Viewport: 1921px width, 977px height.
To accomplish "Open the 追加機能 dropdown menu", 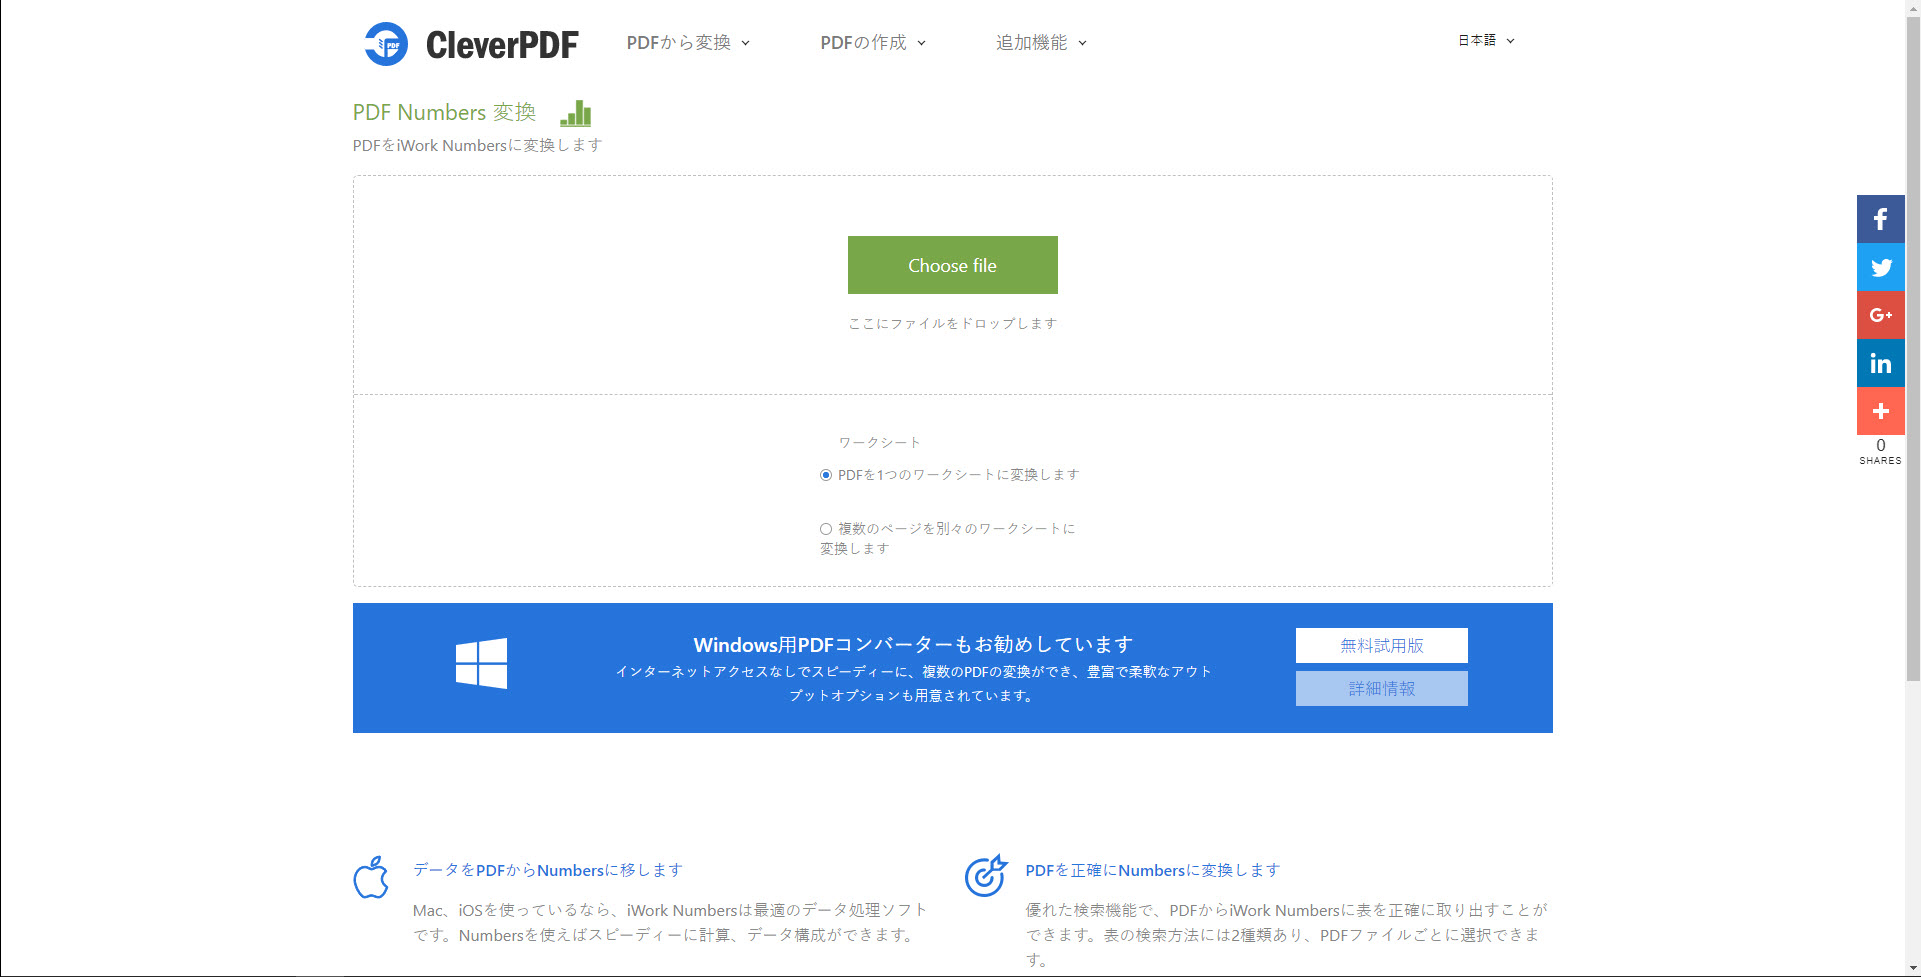I will tap(1040, 43).
